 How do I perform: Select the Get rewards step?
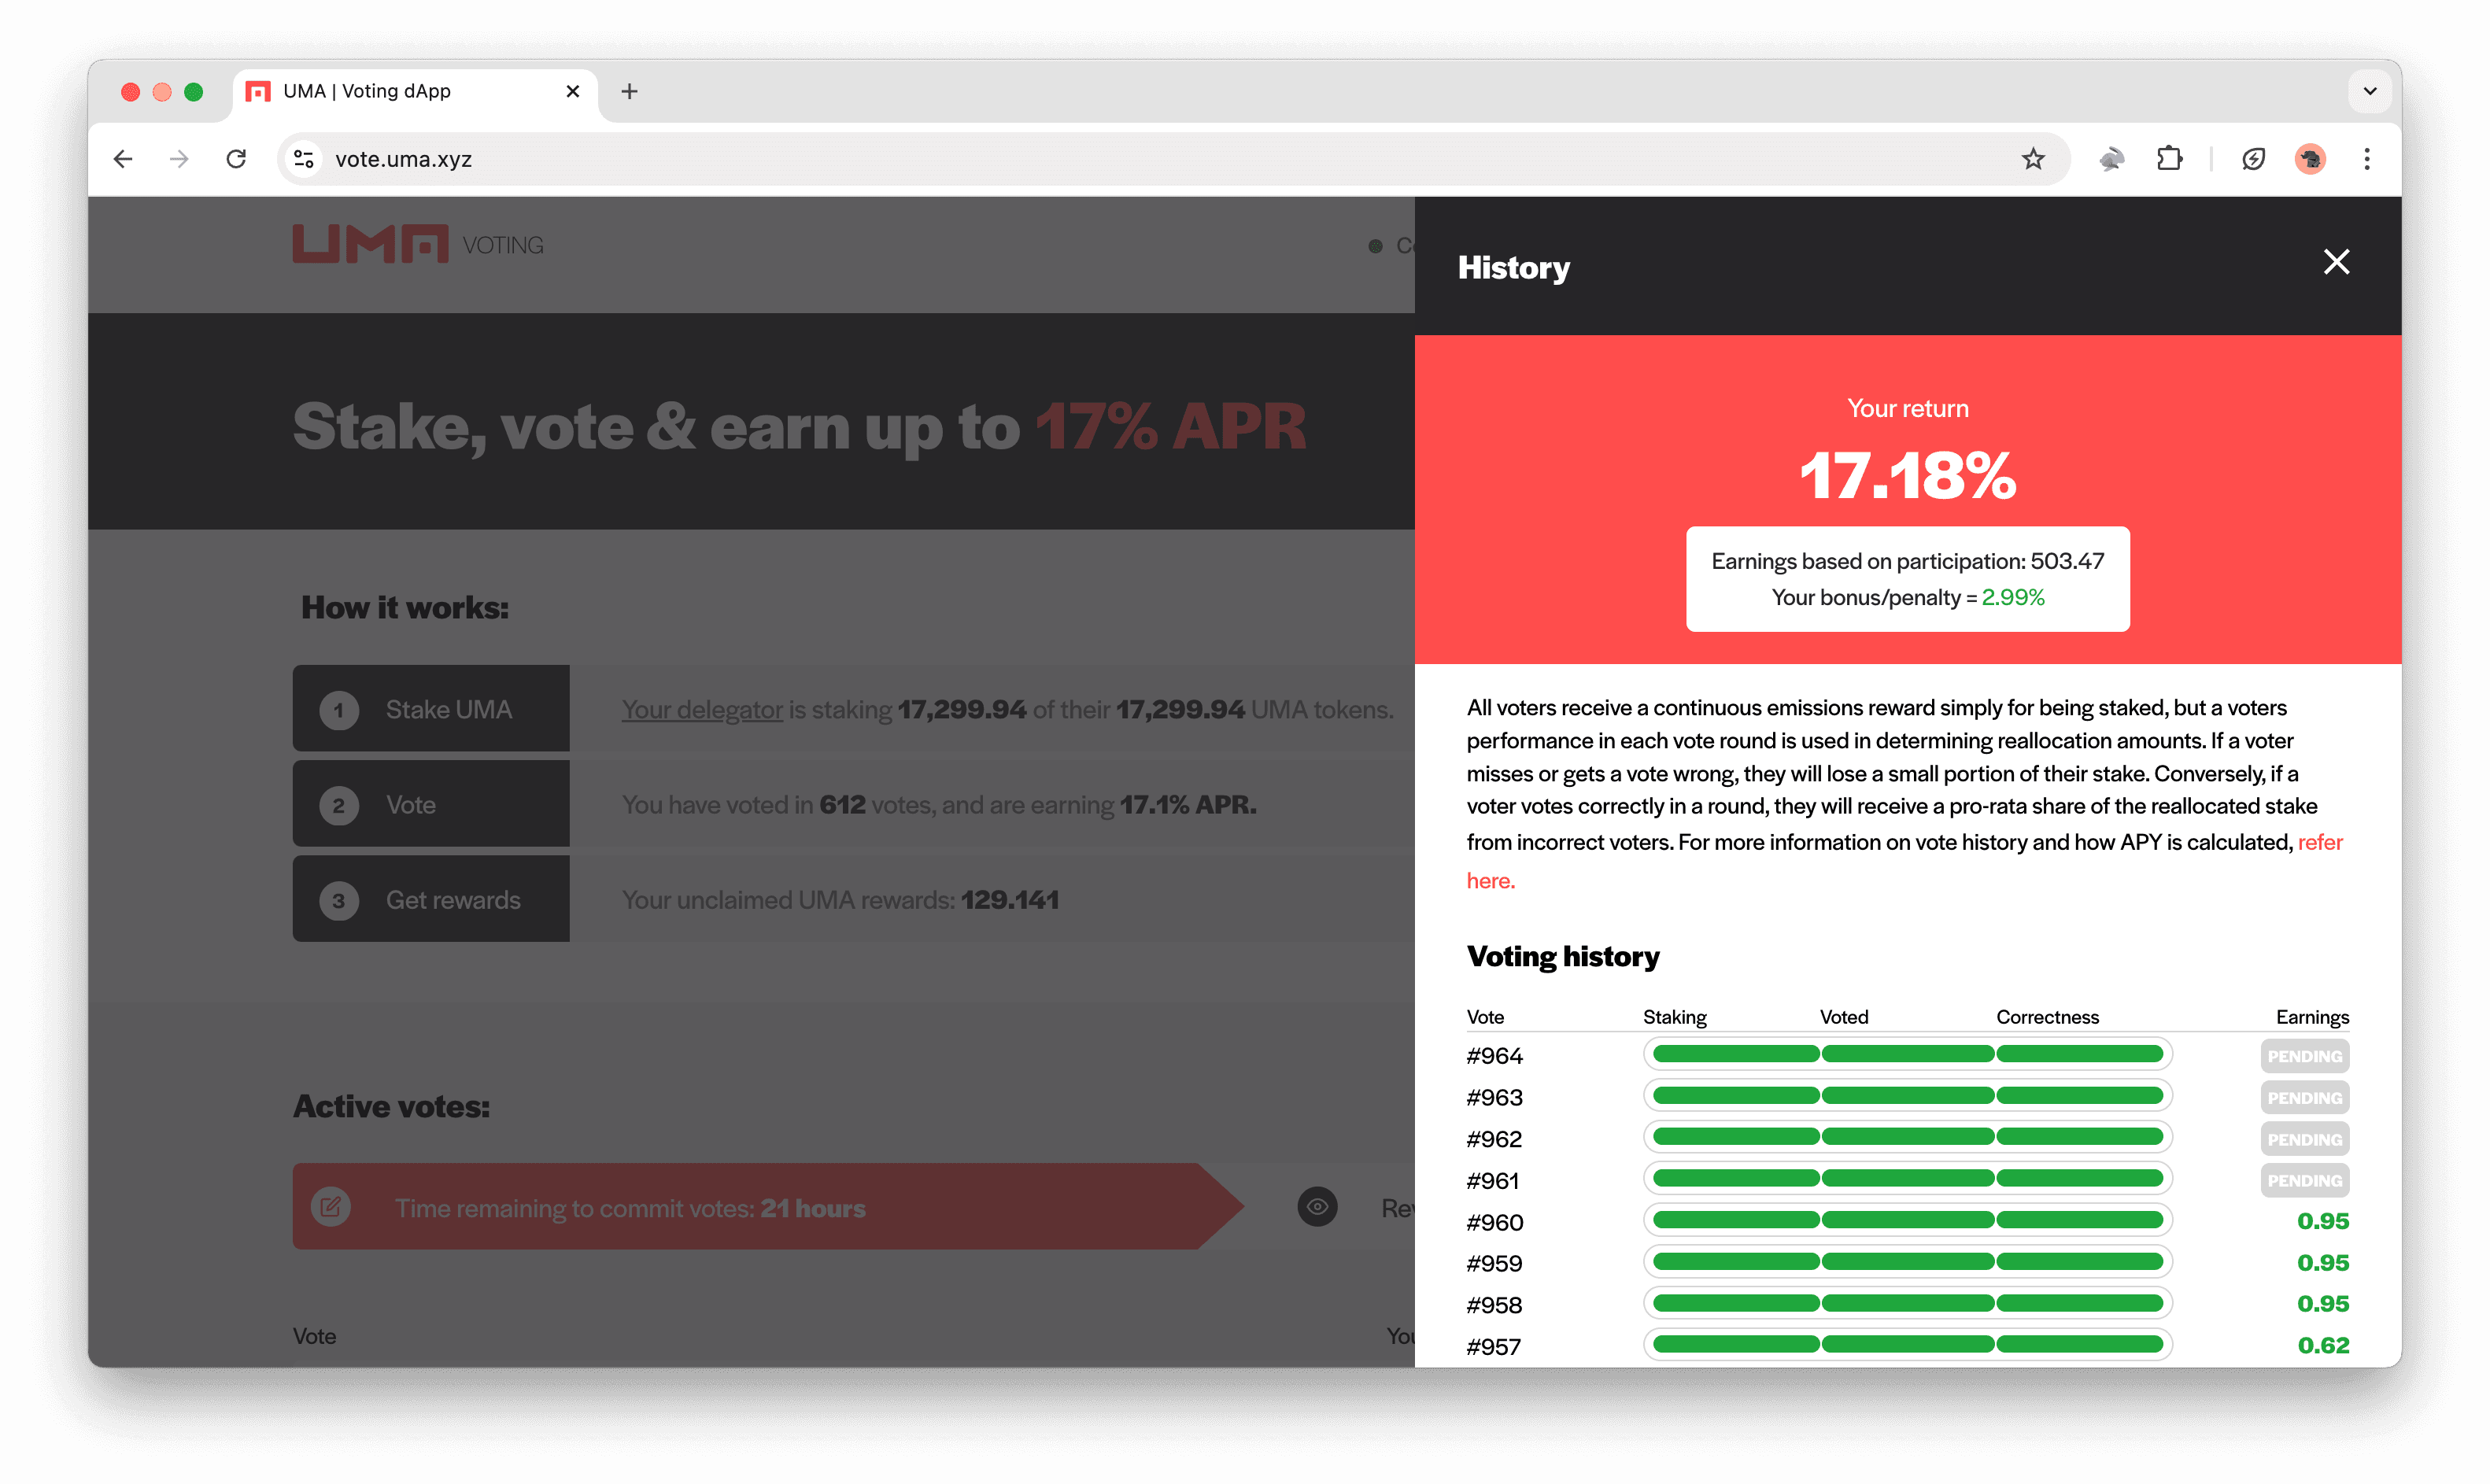[431, 899]
